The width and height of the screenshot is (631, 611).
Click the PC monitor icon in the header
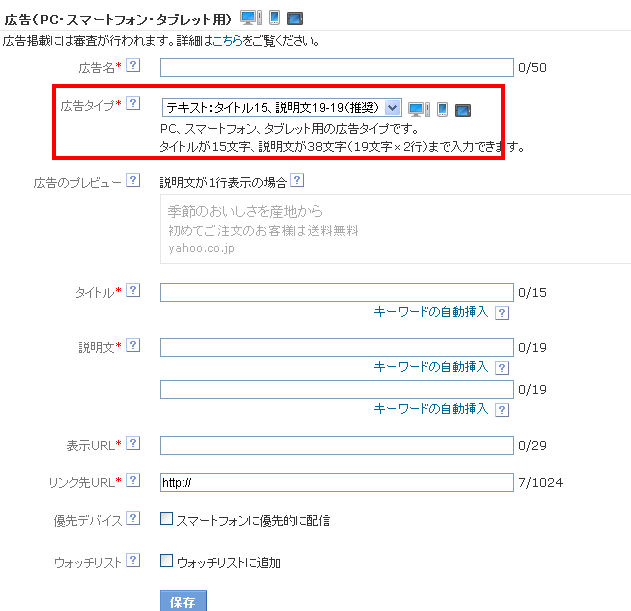(251, 18)
